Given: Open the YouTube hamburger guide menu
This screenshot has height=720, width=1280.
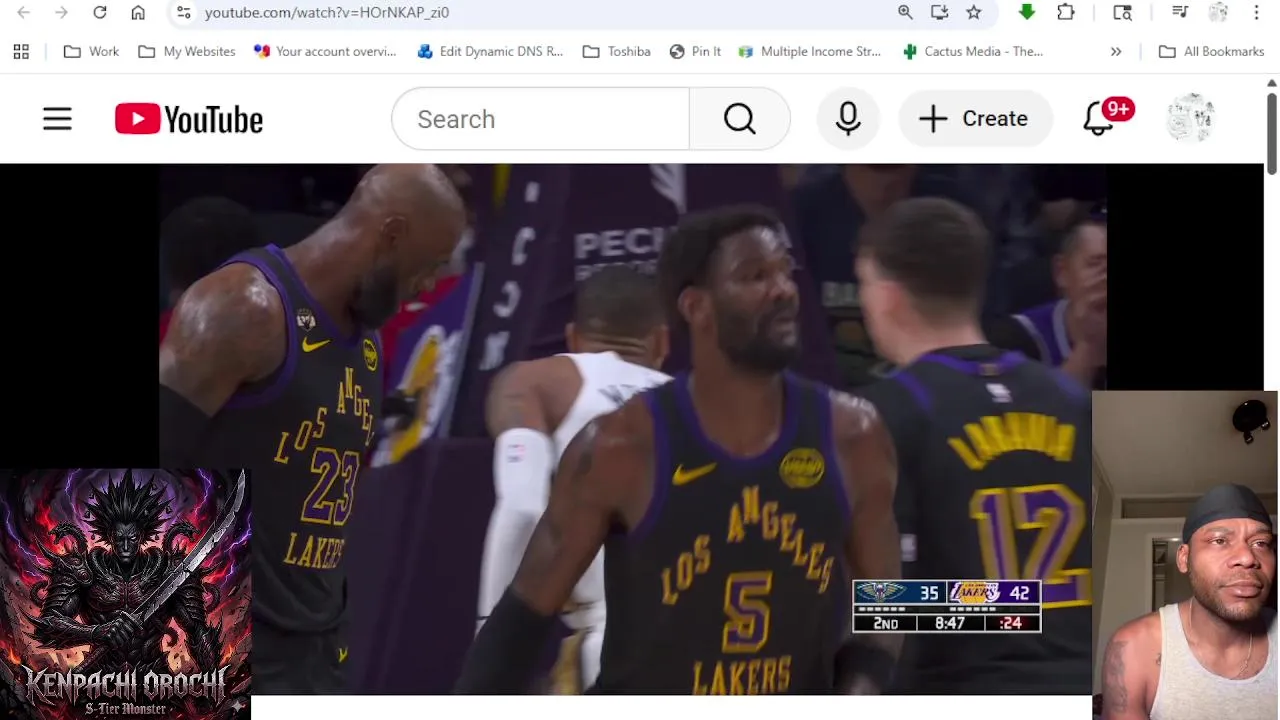Looking at the screenshot, I should tap(57, 119).
